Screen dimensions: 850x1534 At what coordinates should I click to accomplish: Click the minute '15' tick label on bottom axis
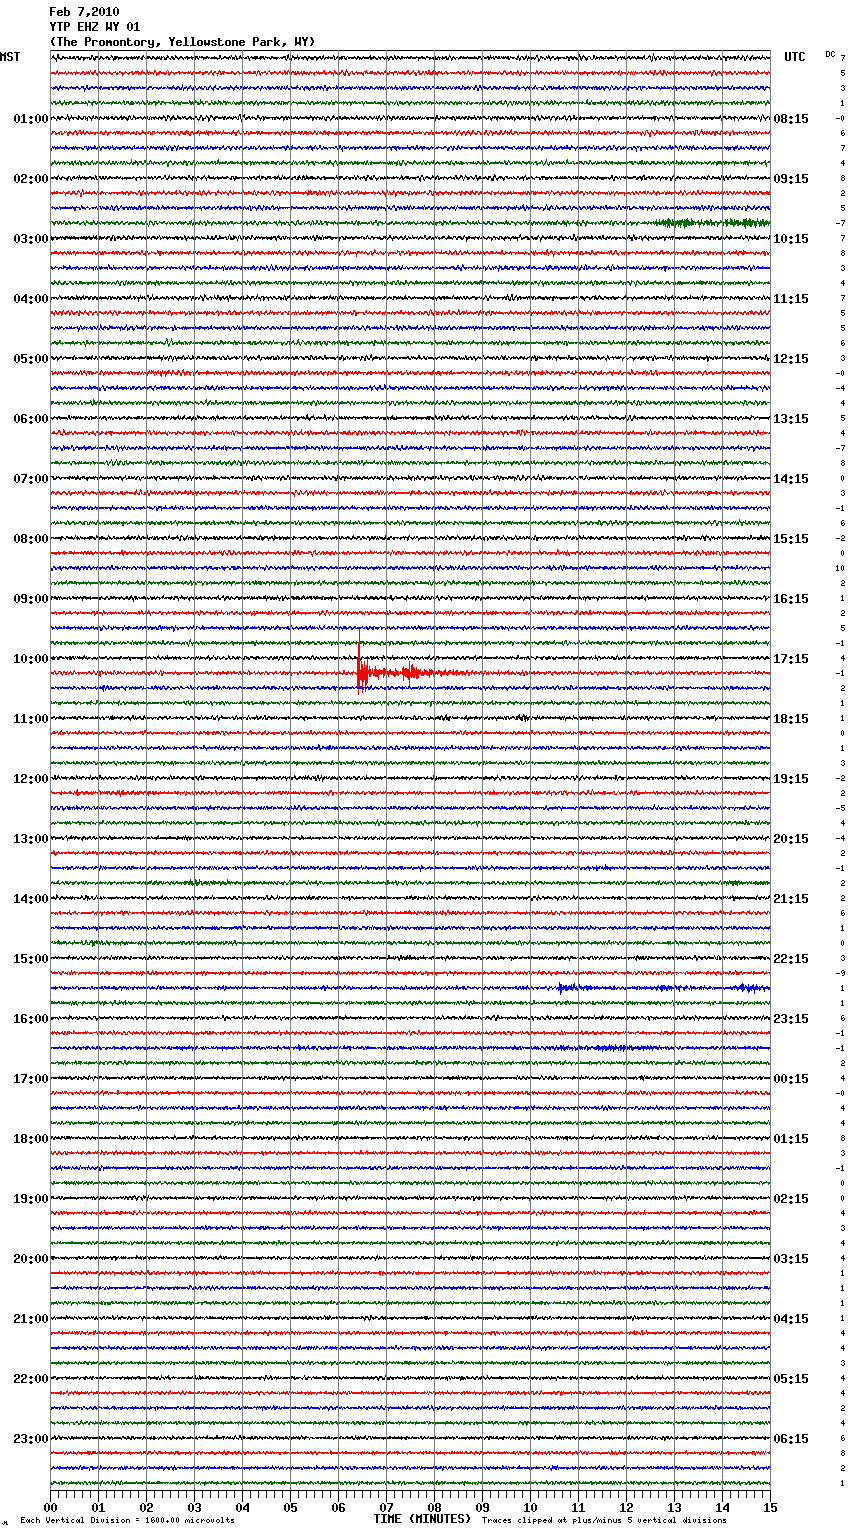tap(770, 1507)
